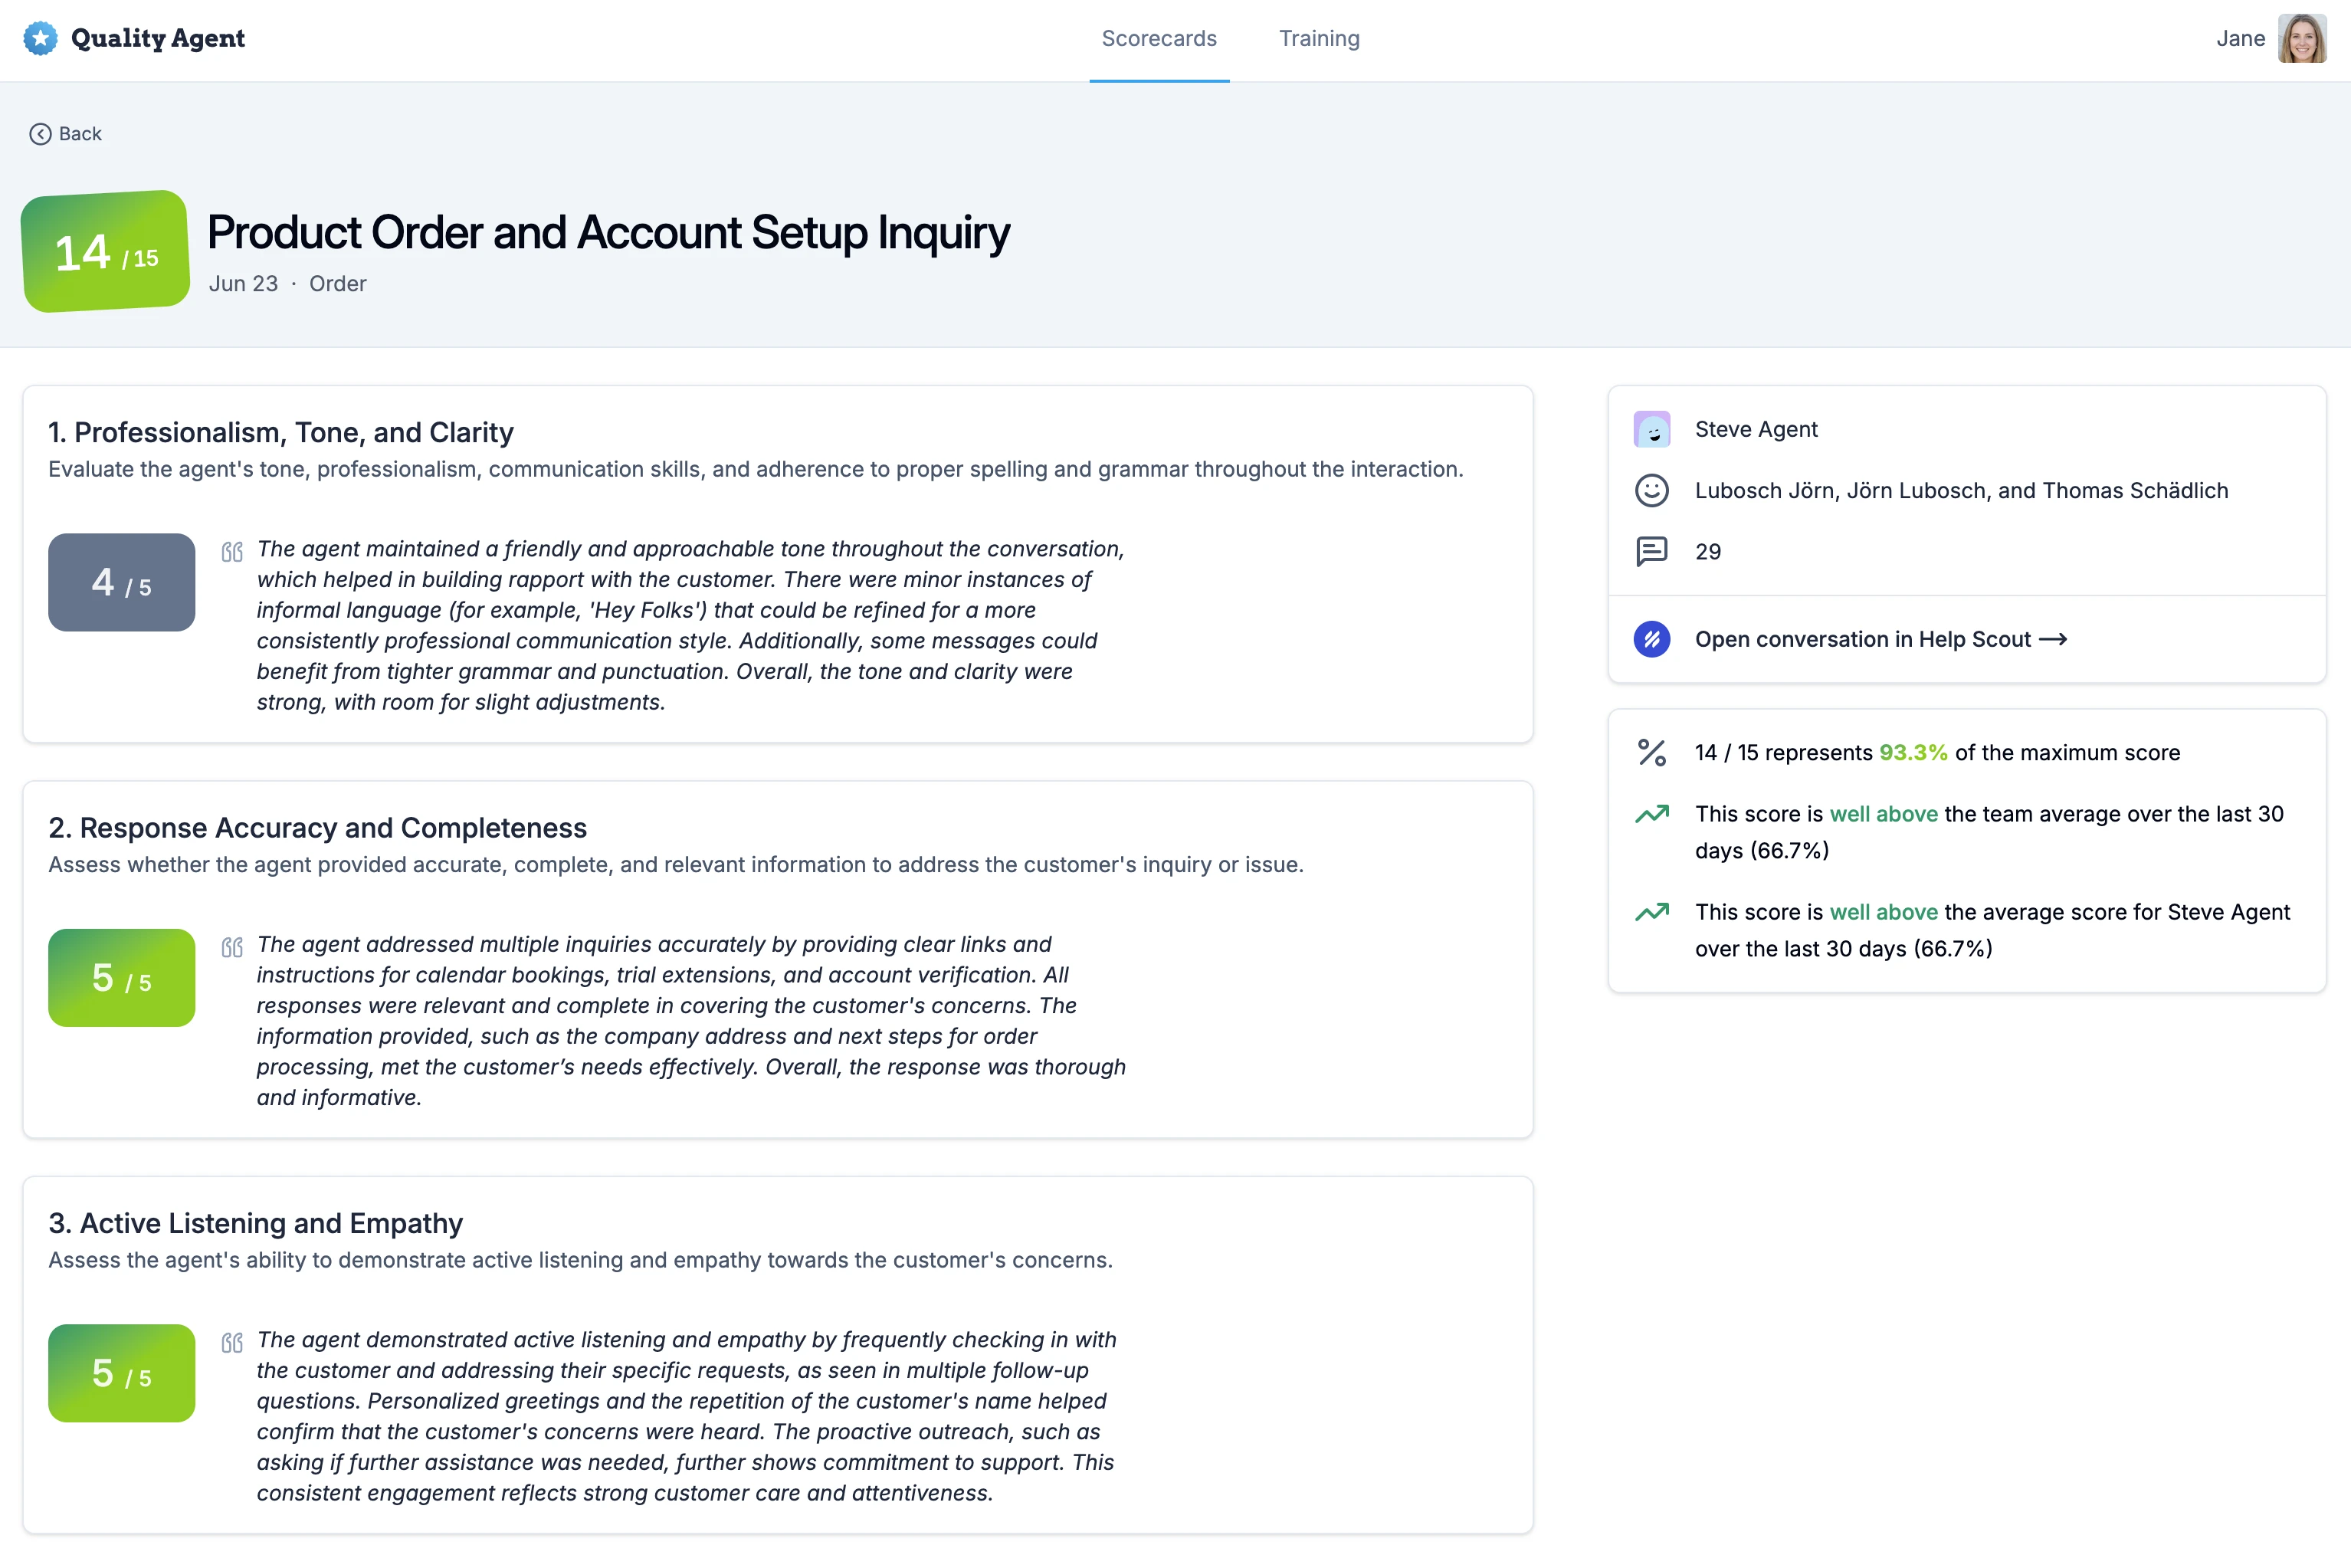Click the quote icon in Active Listening section
The height and width of the screenshot is (1568, 2351).
(232, 1342)
